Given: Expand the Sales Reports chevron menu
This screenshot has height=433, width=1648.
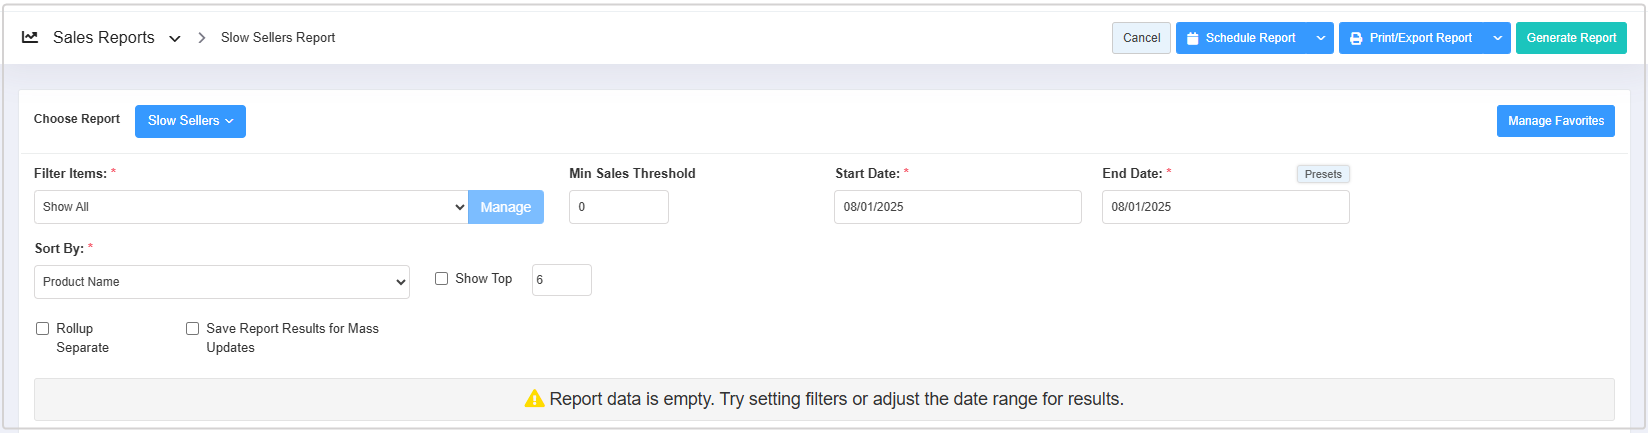Looking at the screenshot, I should click(175, 39).
